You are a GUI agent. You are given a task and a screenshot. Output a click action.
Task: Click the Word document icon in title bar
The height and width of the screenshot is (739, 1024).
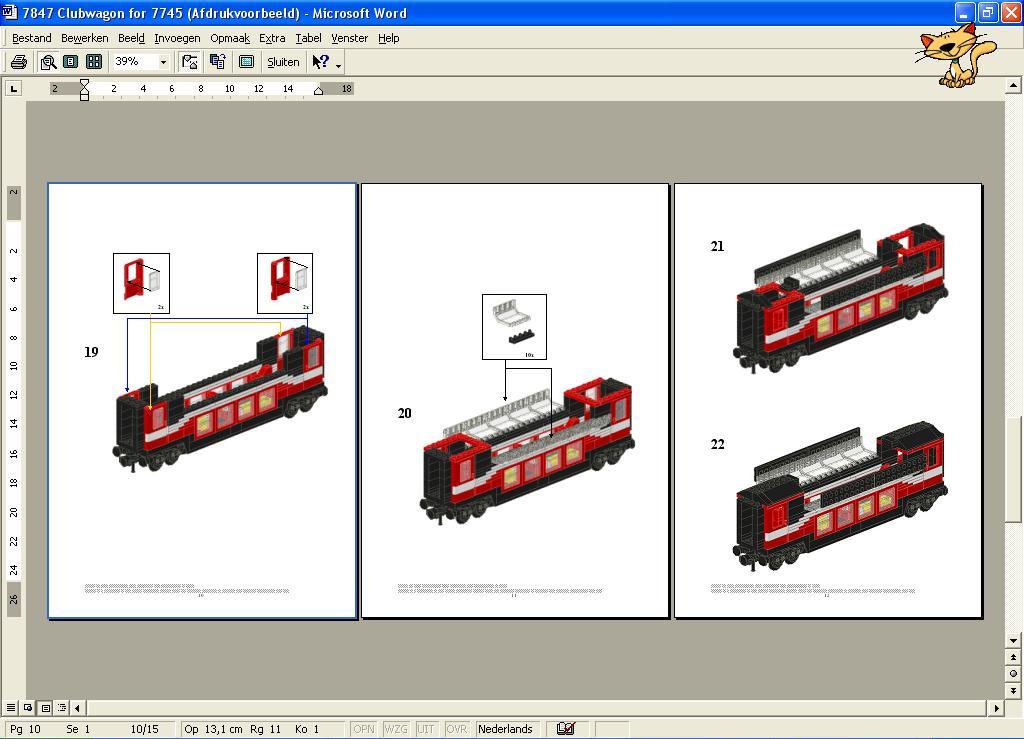pos(10,12)
